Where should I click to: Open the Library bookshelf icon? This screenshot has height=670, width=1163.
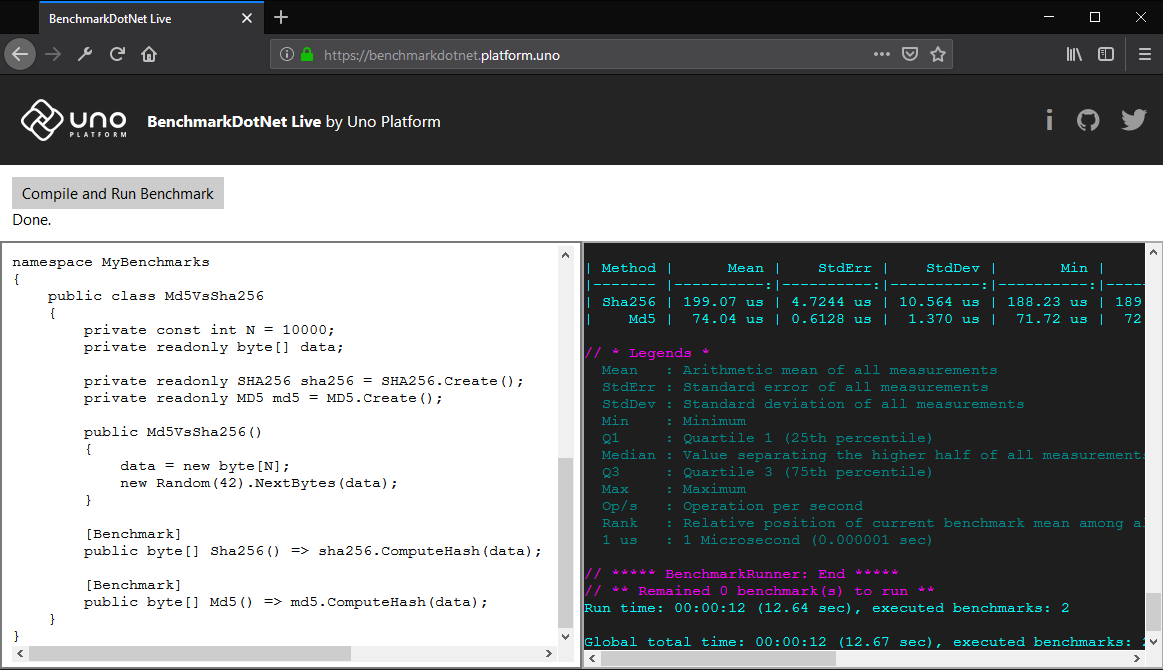tap(1074, 54)
